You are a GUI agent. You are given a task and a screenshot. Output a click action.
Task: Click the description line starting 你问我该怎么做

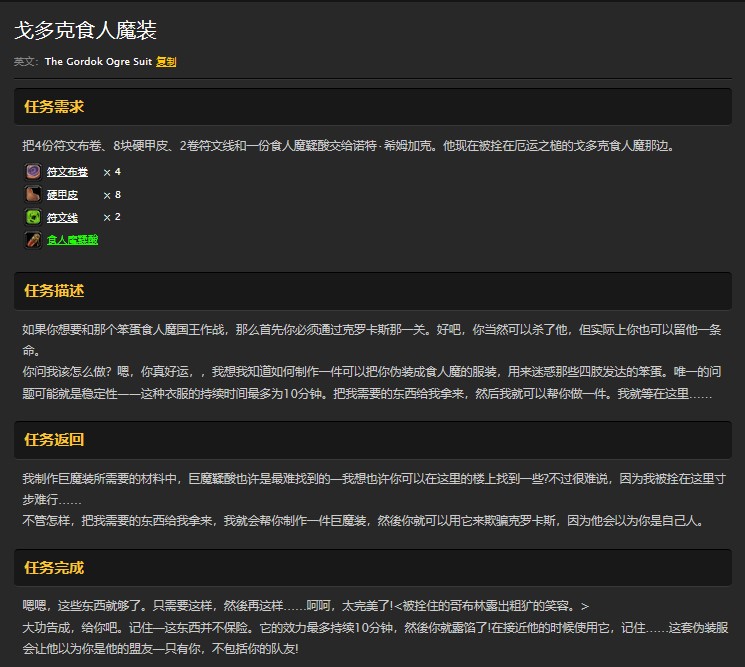(372, 382)
